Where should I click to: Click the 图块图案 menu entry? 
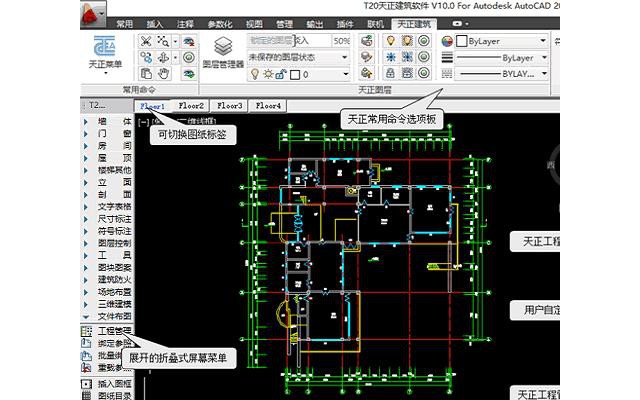click(x=114, y=268)
